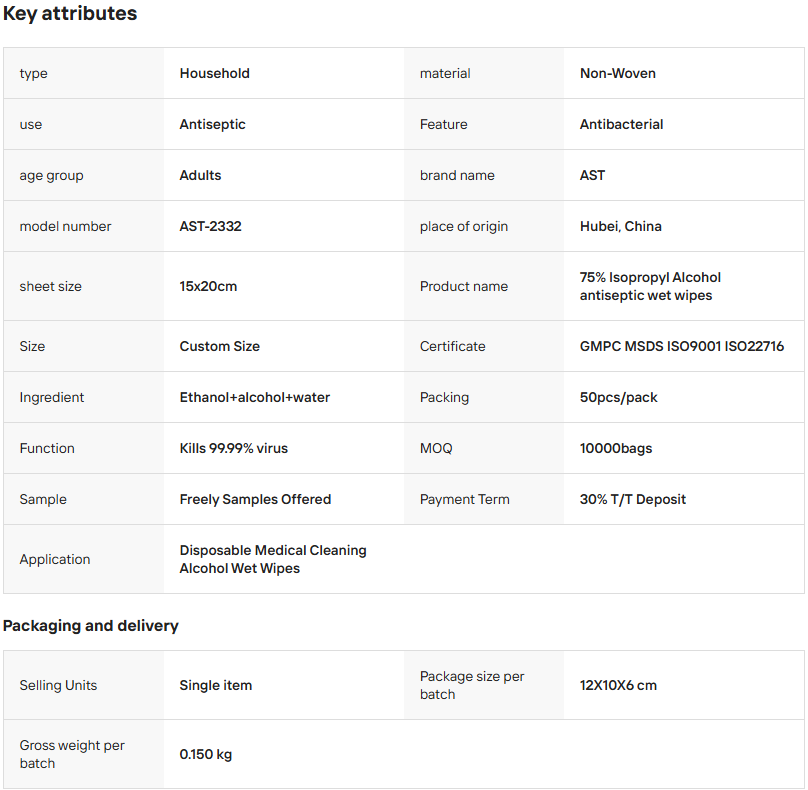Screen dimensions: 808x790
Task: Click the 50pcs/pack packing value
Action: (x=618, y=397)
